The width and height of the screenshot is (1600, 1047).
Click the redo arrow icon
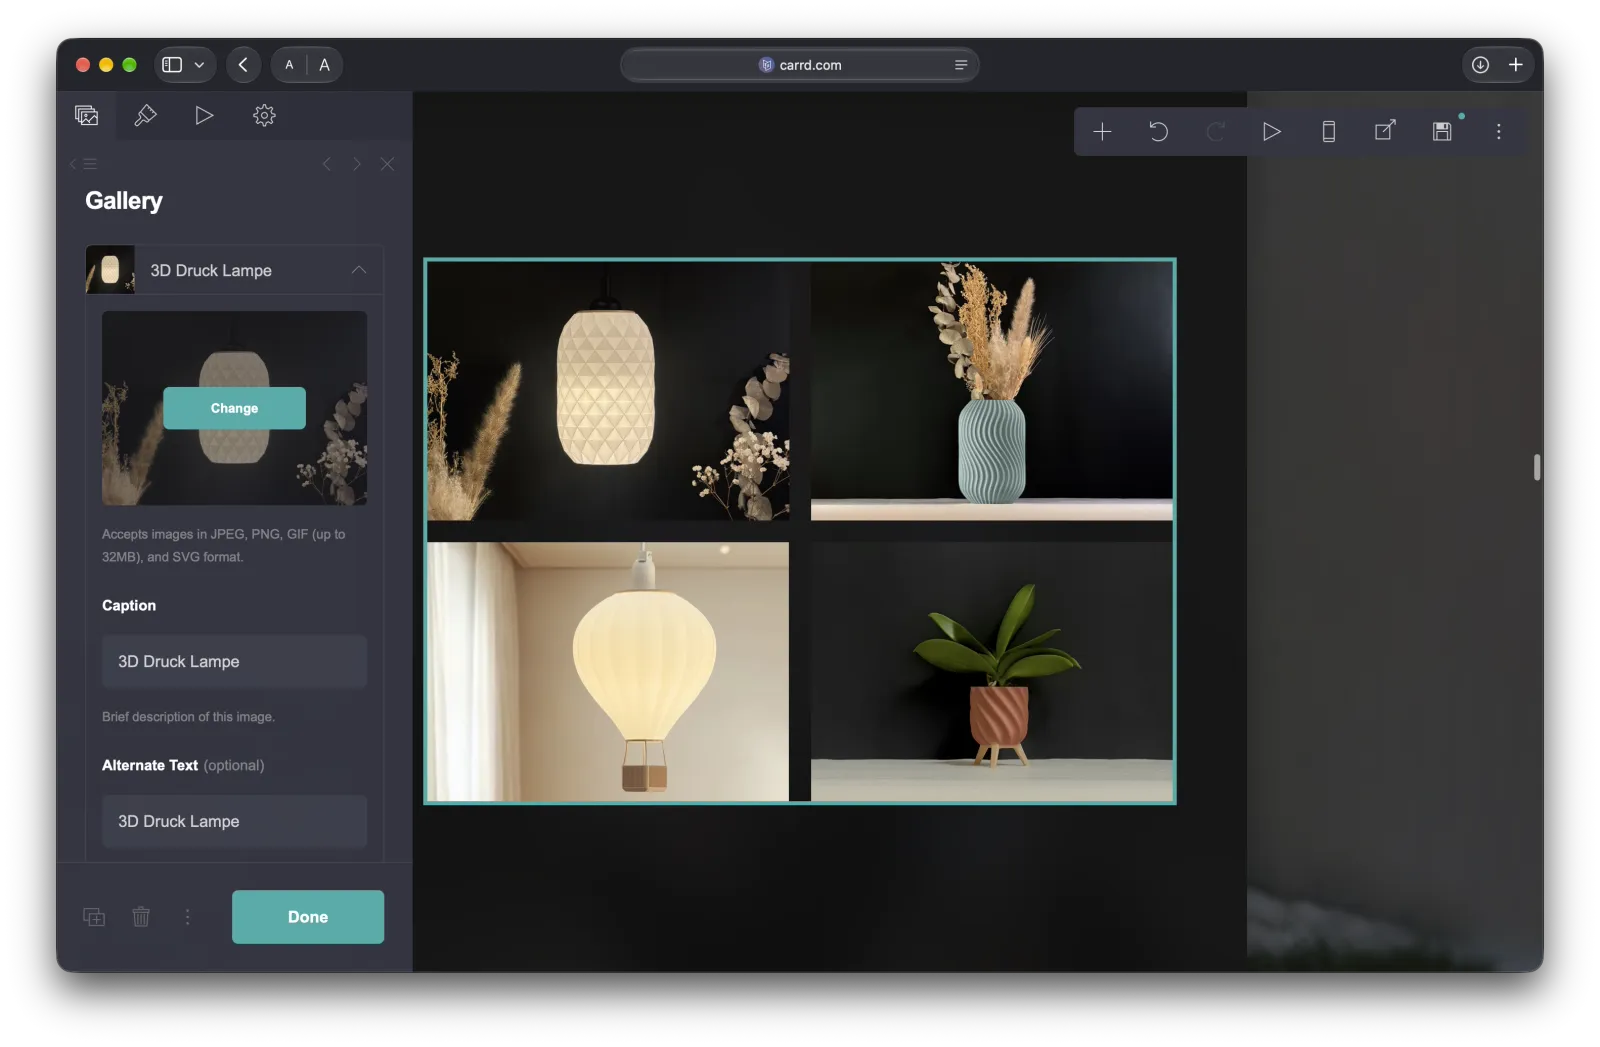point(1215,131)
